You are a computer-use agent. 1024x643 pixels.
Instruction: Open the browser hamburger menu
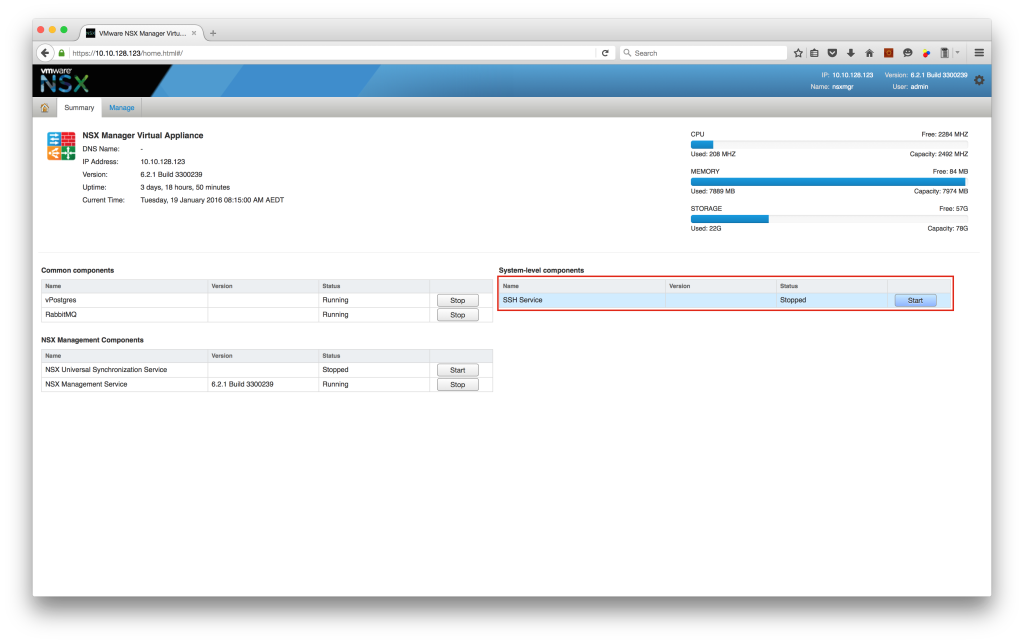coord(979,53)
